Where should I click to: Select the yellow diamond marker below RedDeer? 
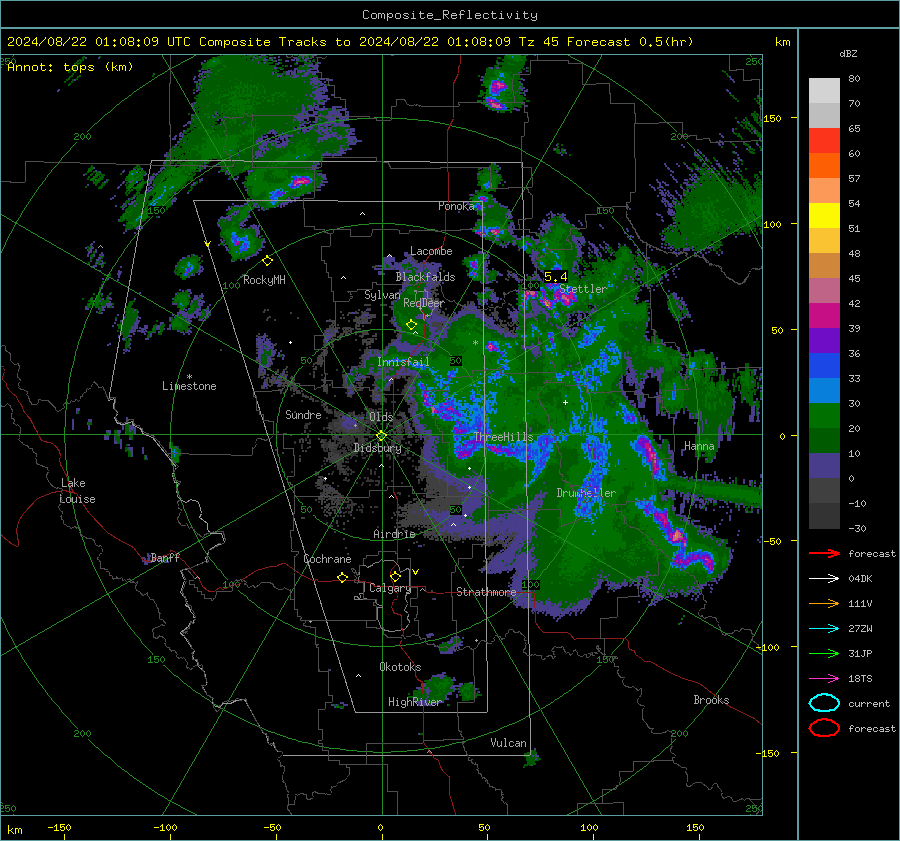tap(412, 325)
